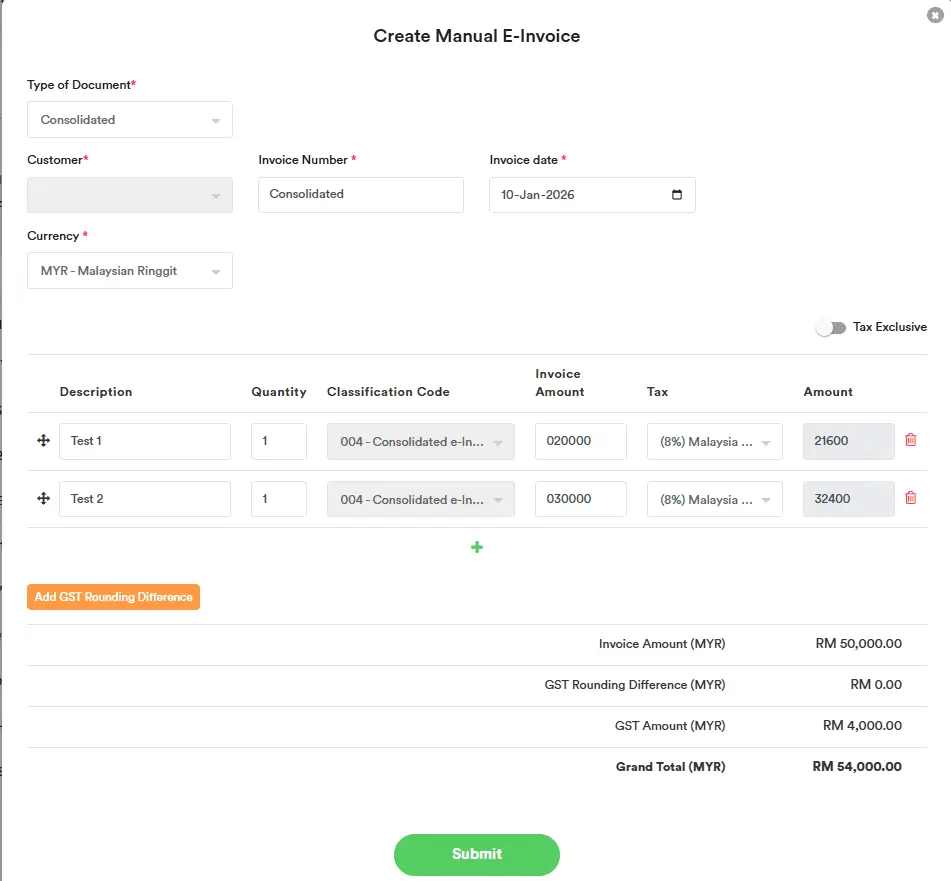
Task: Enable the Tax Exclusive toggle
Action: coord(831,327)
